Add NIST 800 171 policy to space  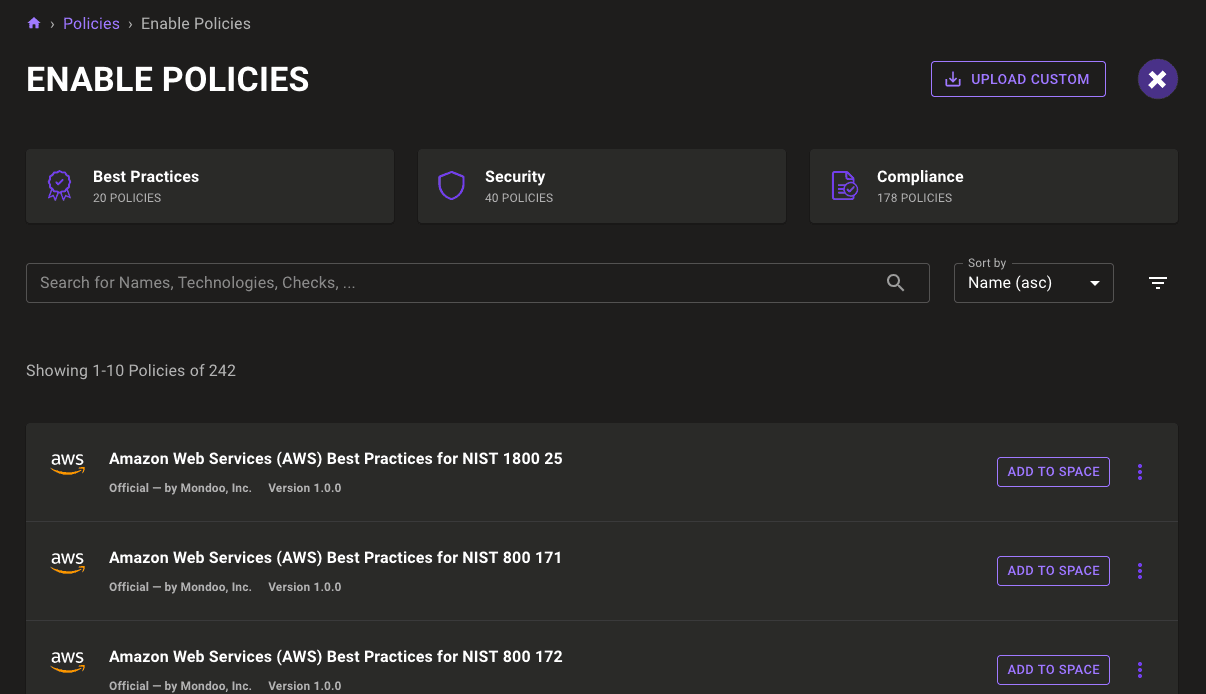[1053, 571]
